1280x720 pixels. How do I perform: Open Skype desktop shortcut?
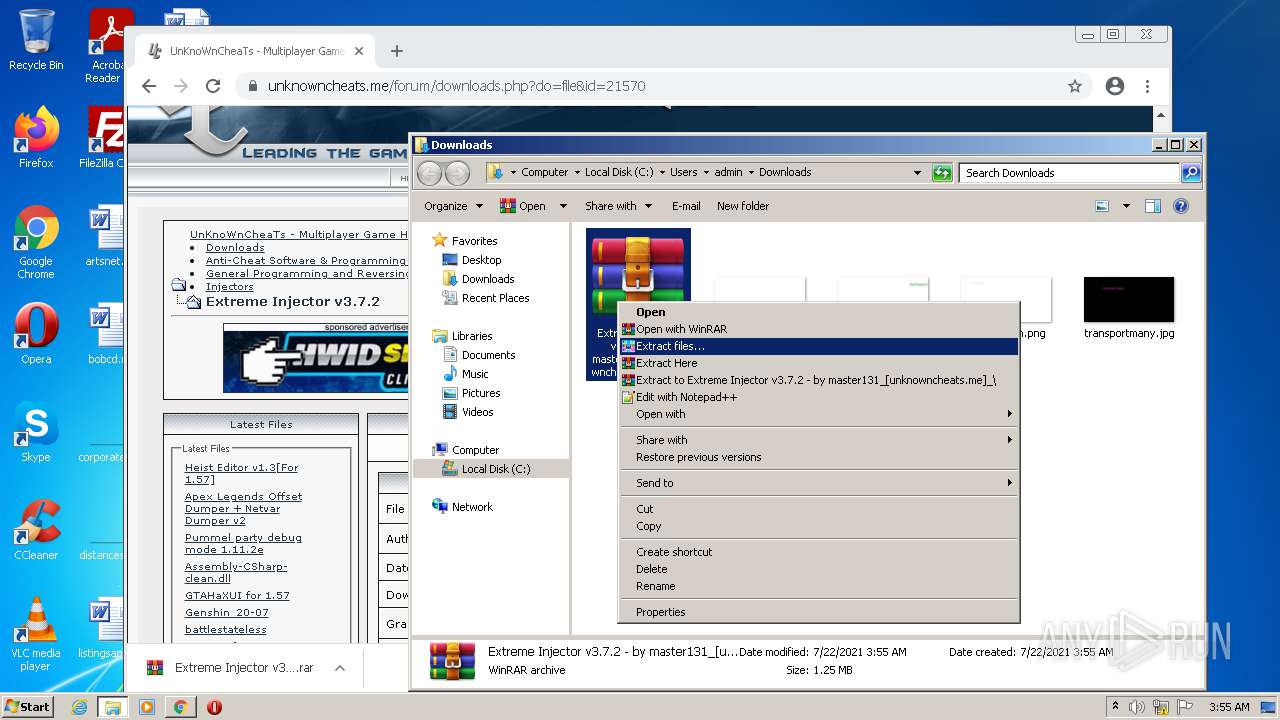(36, 431)
